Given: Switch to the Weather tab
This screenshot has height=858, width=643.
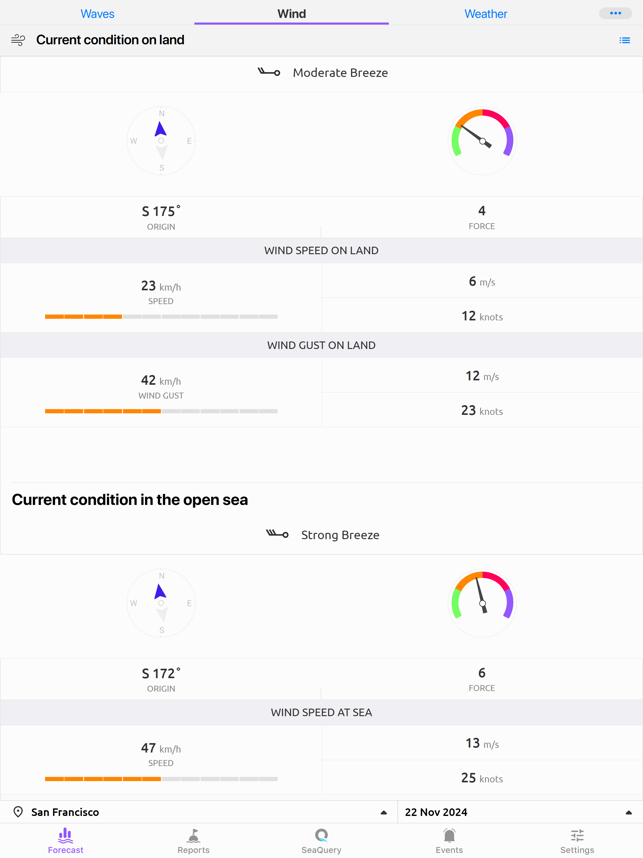Looking at the screenshot, I should tap(485, 14).
